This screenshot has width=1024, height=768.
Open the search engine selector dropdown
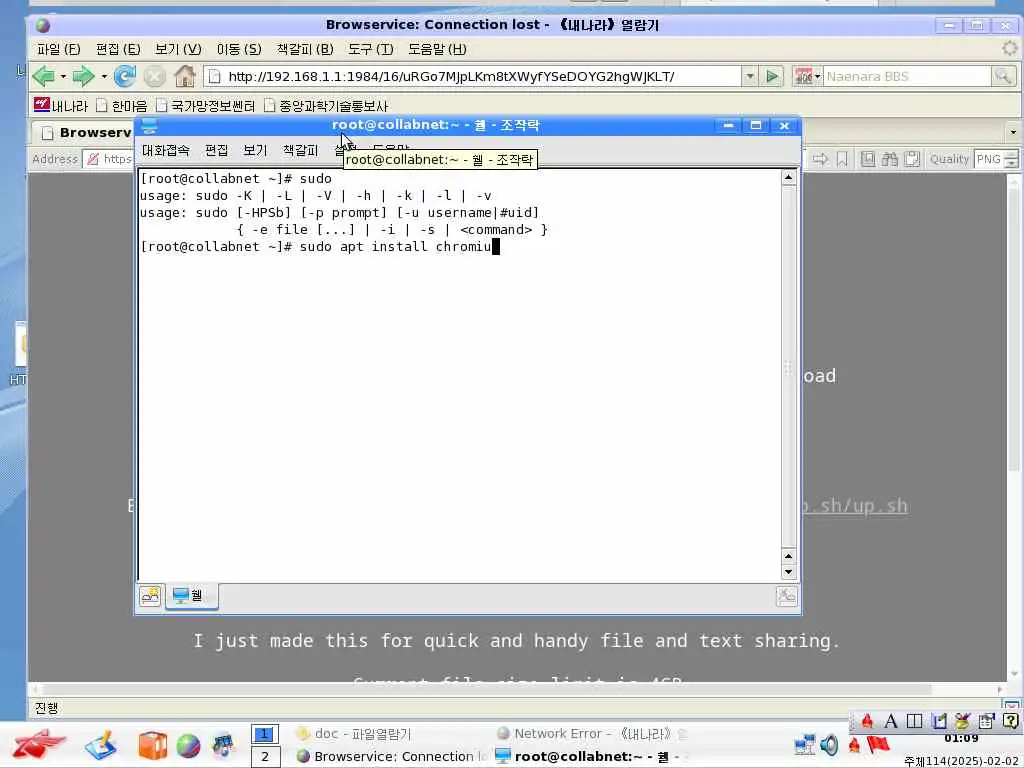pyautogui.click(x=807, y=76)
